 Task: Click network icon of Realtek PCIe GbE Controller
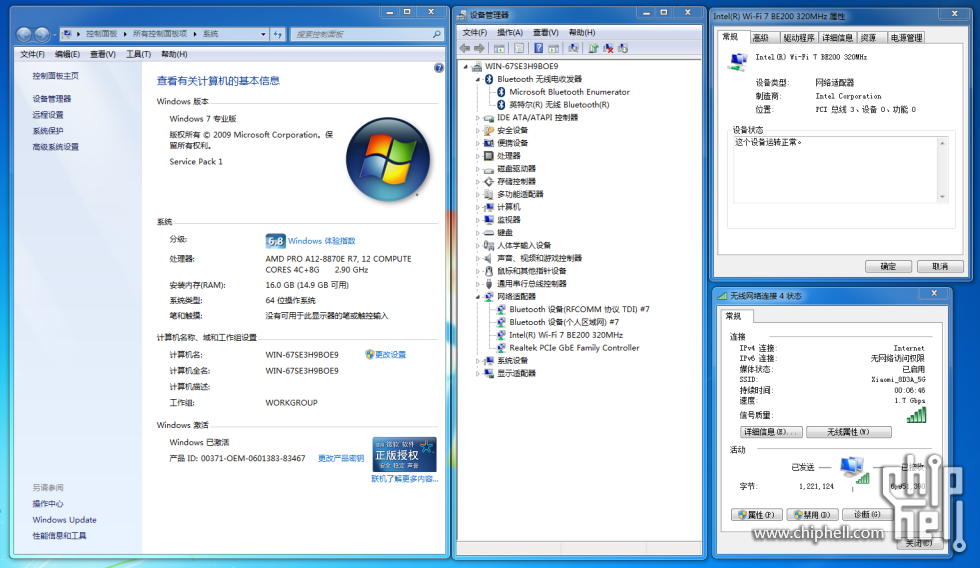[x=501, y=348]
